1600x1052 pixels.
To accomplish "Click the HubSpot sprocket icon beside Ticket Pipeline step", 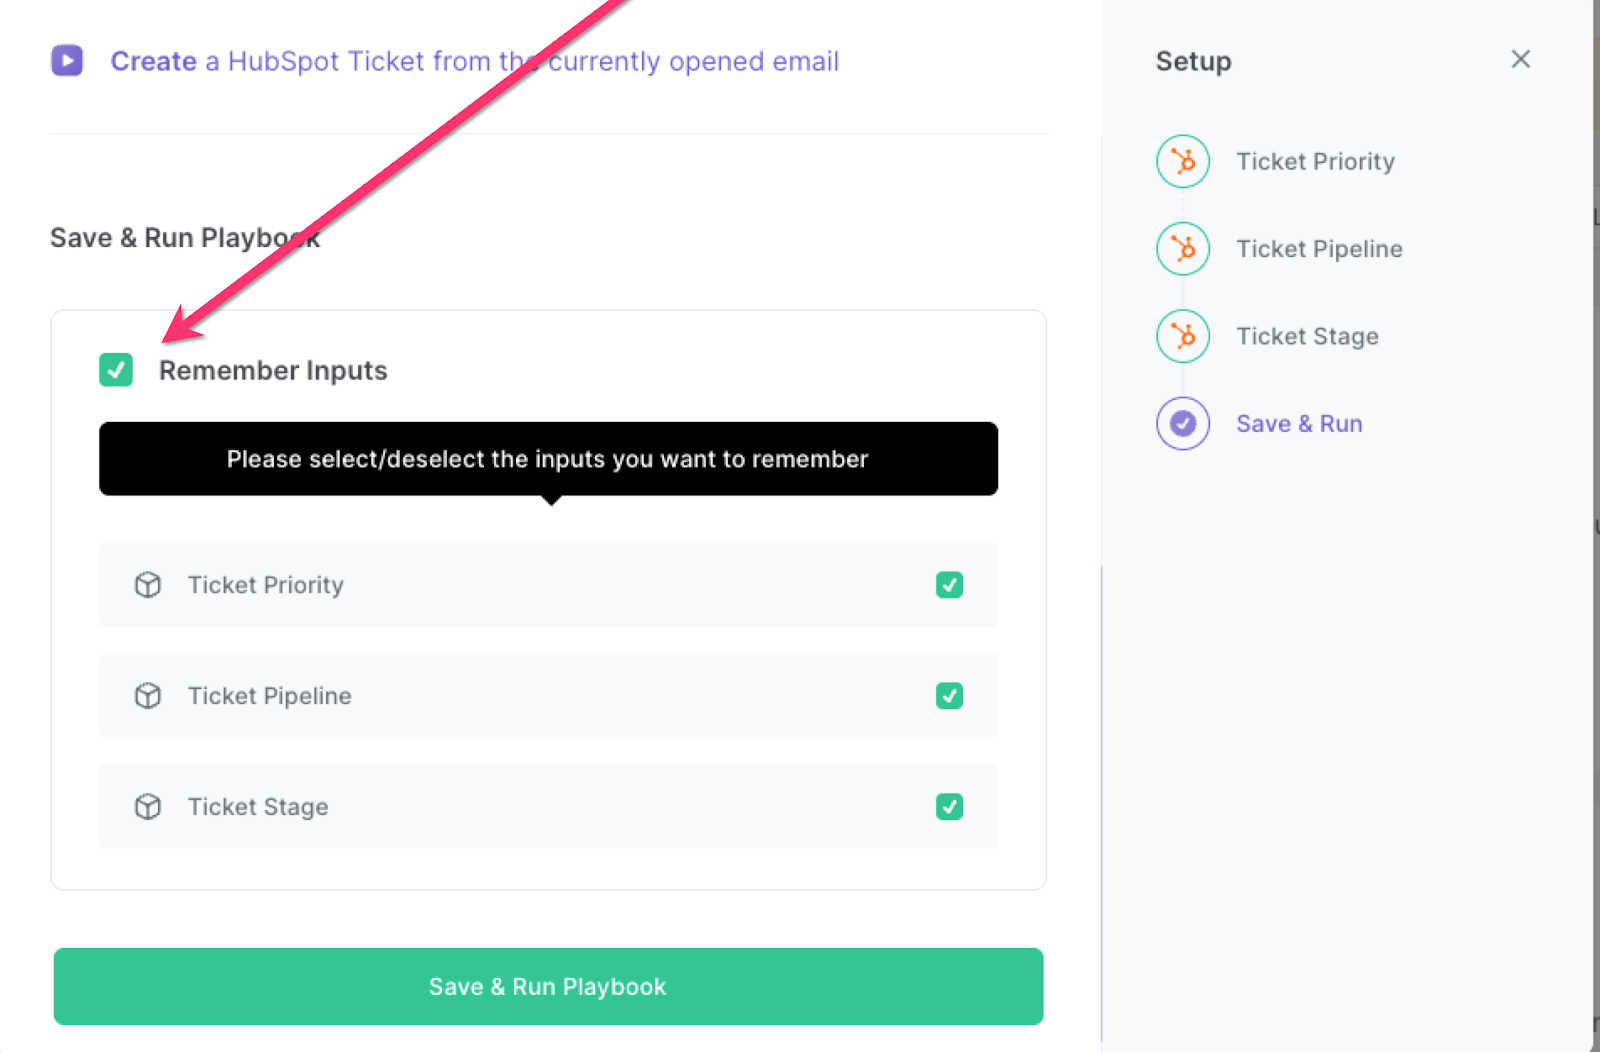I will [x=1182, y=249].
